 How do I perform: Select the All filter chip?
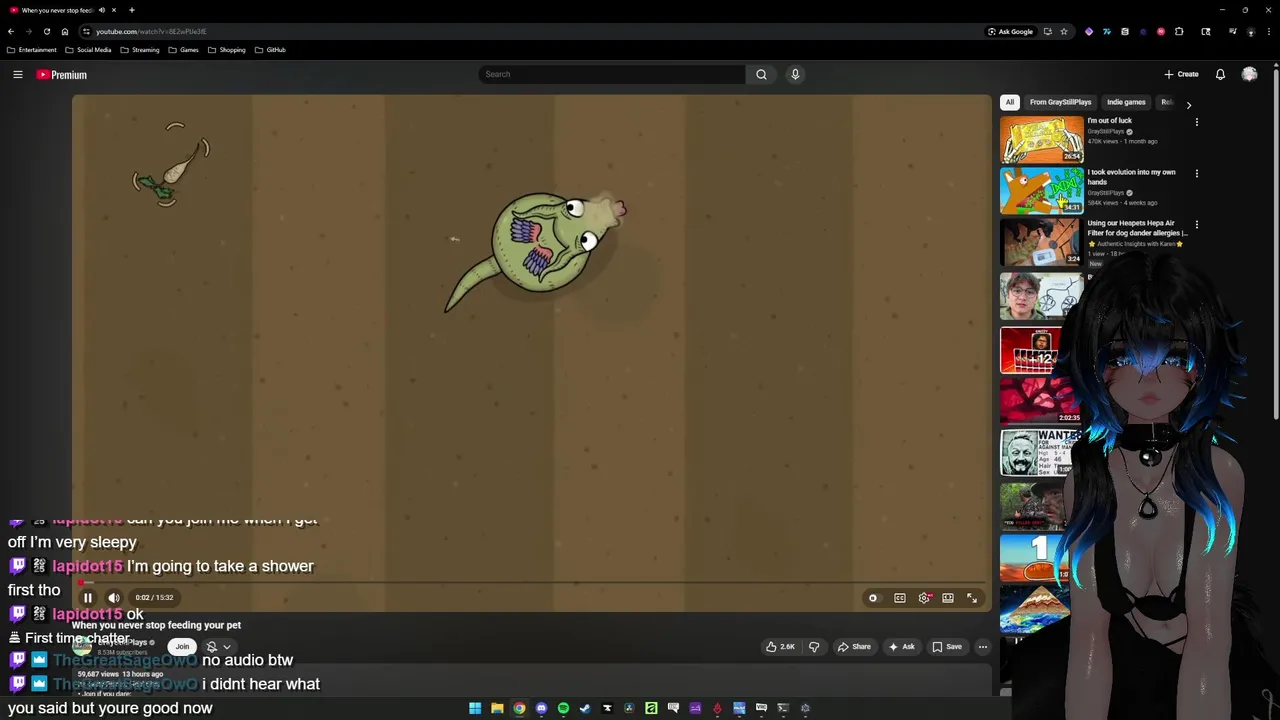tap(1010, 102)
